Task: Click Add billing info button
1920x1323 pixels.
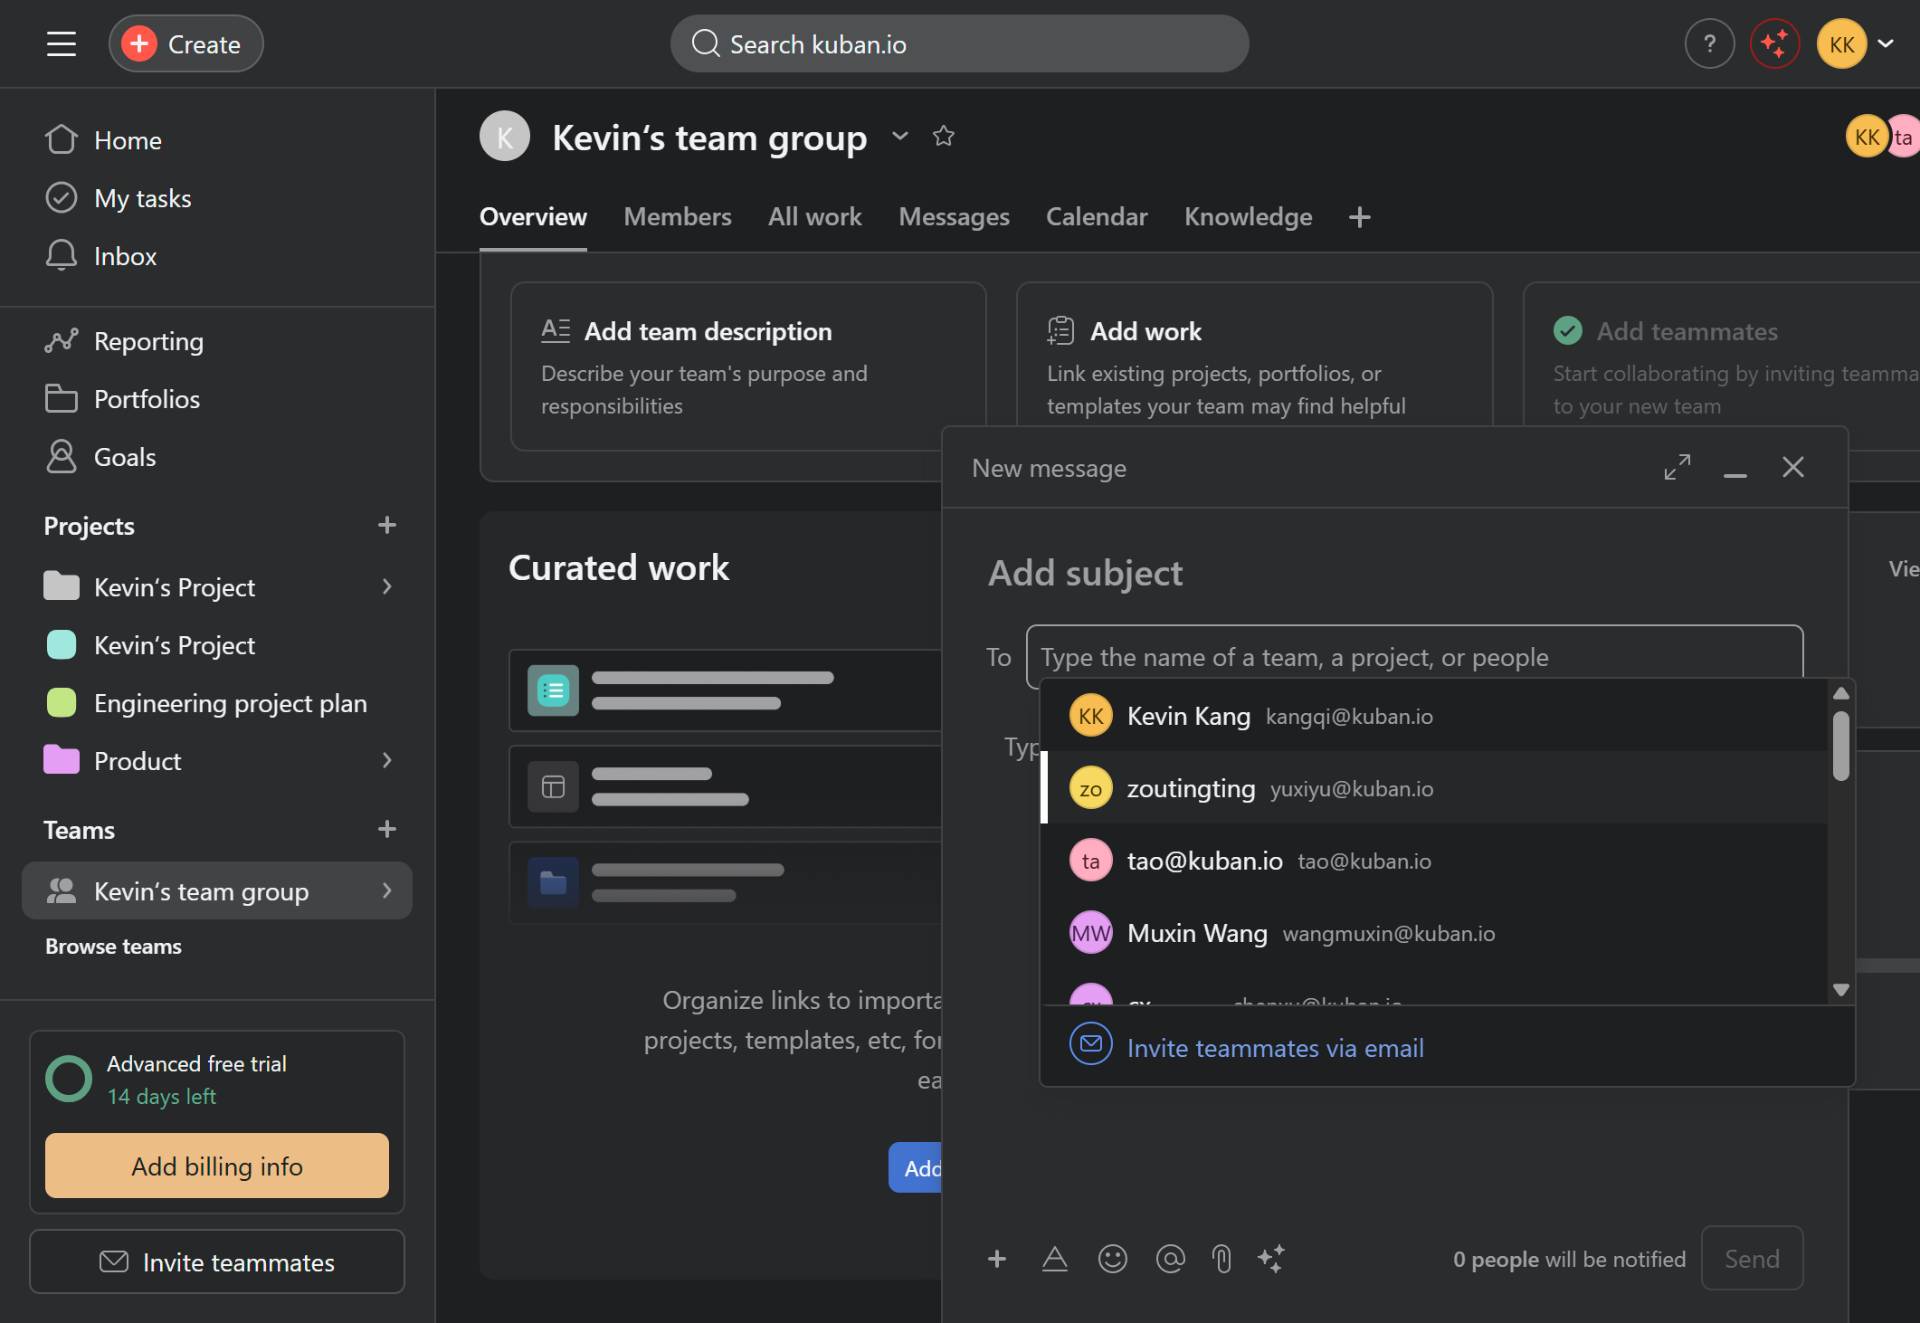Action: click(217, 1166)
